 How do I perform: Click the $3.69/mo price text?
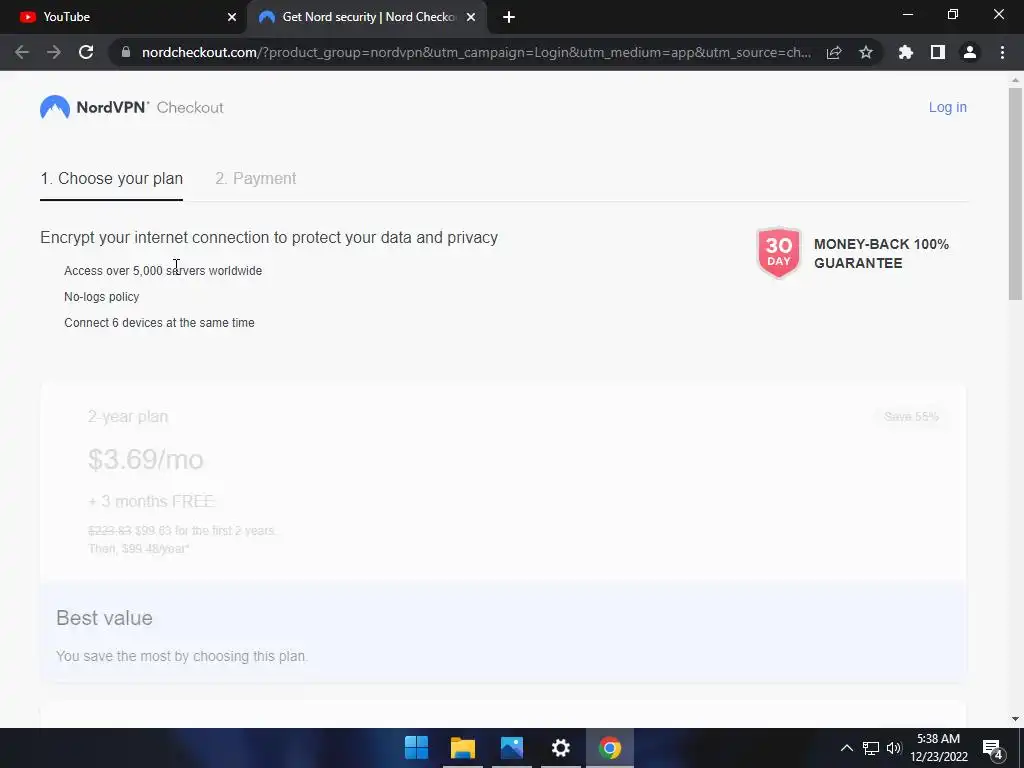point(146,460)
